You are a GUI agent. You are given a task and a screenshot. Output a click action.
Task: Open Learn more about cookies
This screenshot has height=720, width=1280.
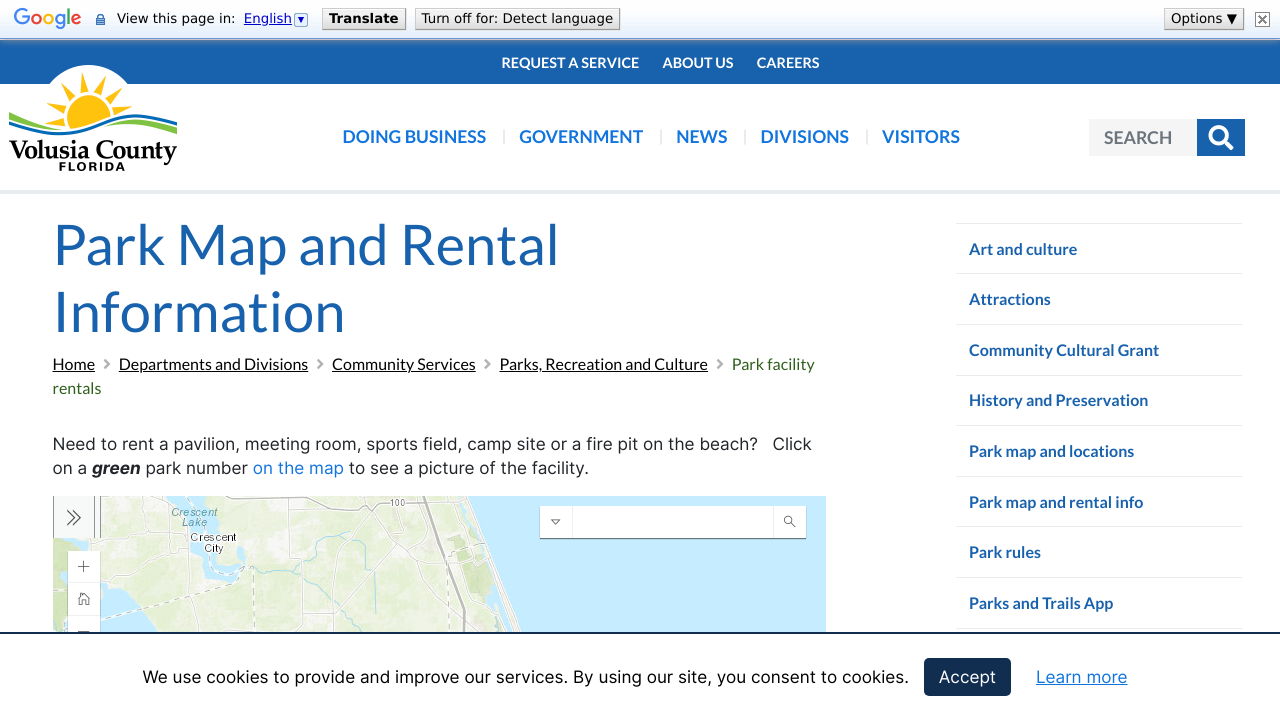1081,677
